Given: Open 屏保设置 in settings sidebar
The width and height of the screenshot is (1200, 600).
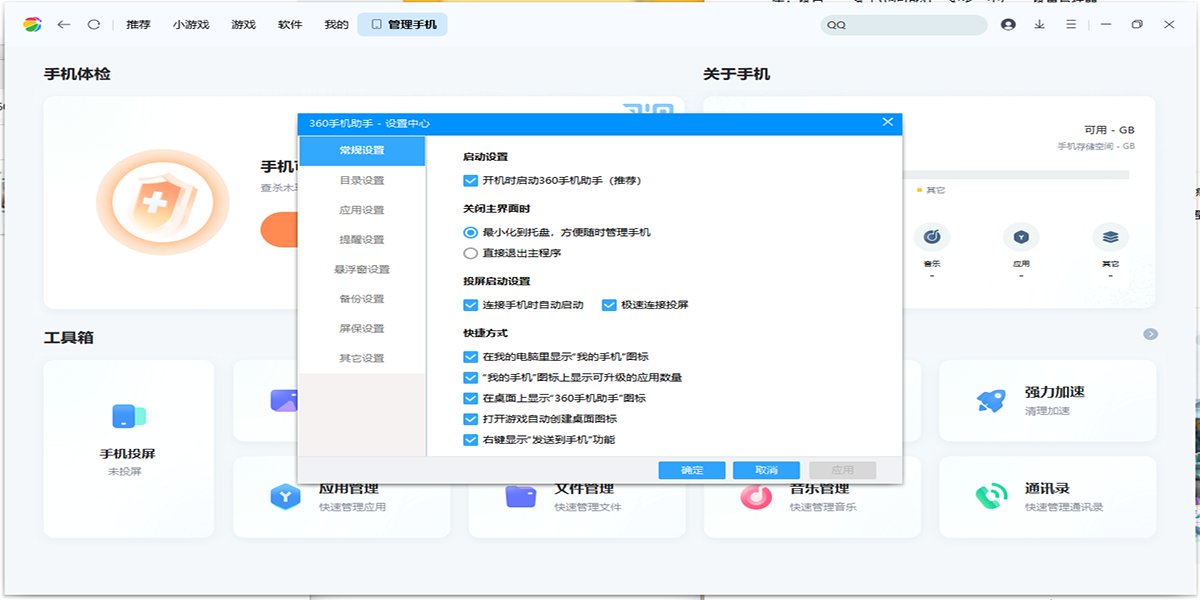Looking at the screenshot, I should (x=362, y=329).
